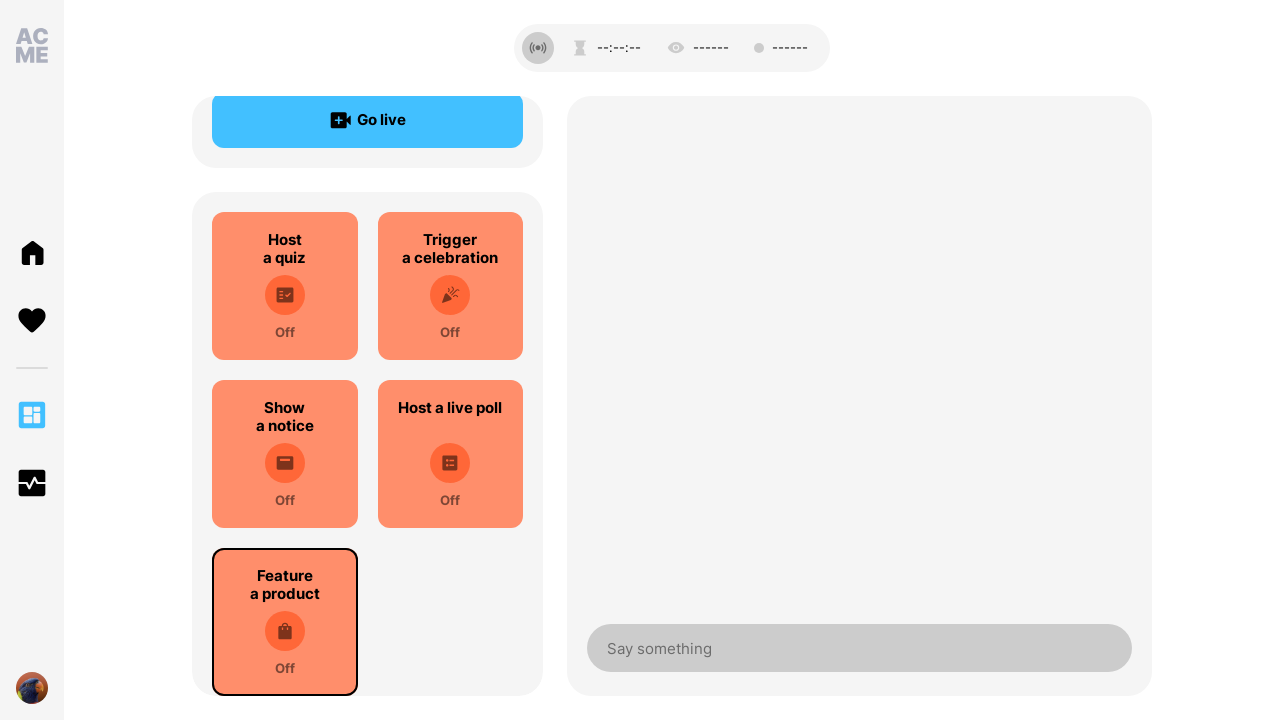
Task: Open favorites heart icon in sidebar
Action: (x=32, y=321)
